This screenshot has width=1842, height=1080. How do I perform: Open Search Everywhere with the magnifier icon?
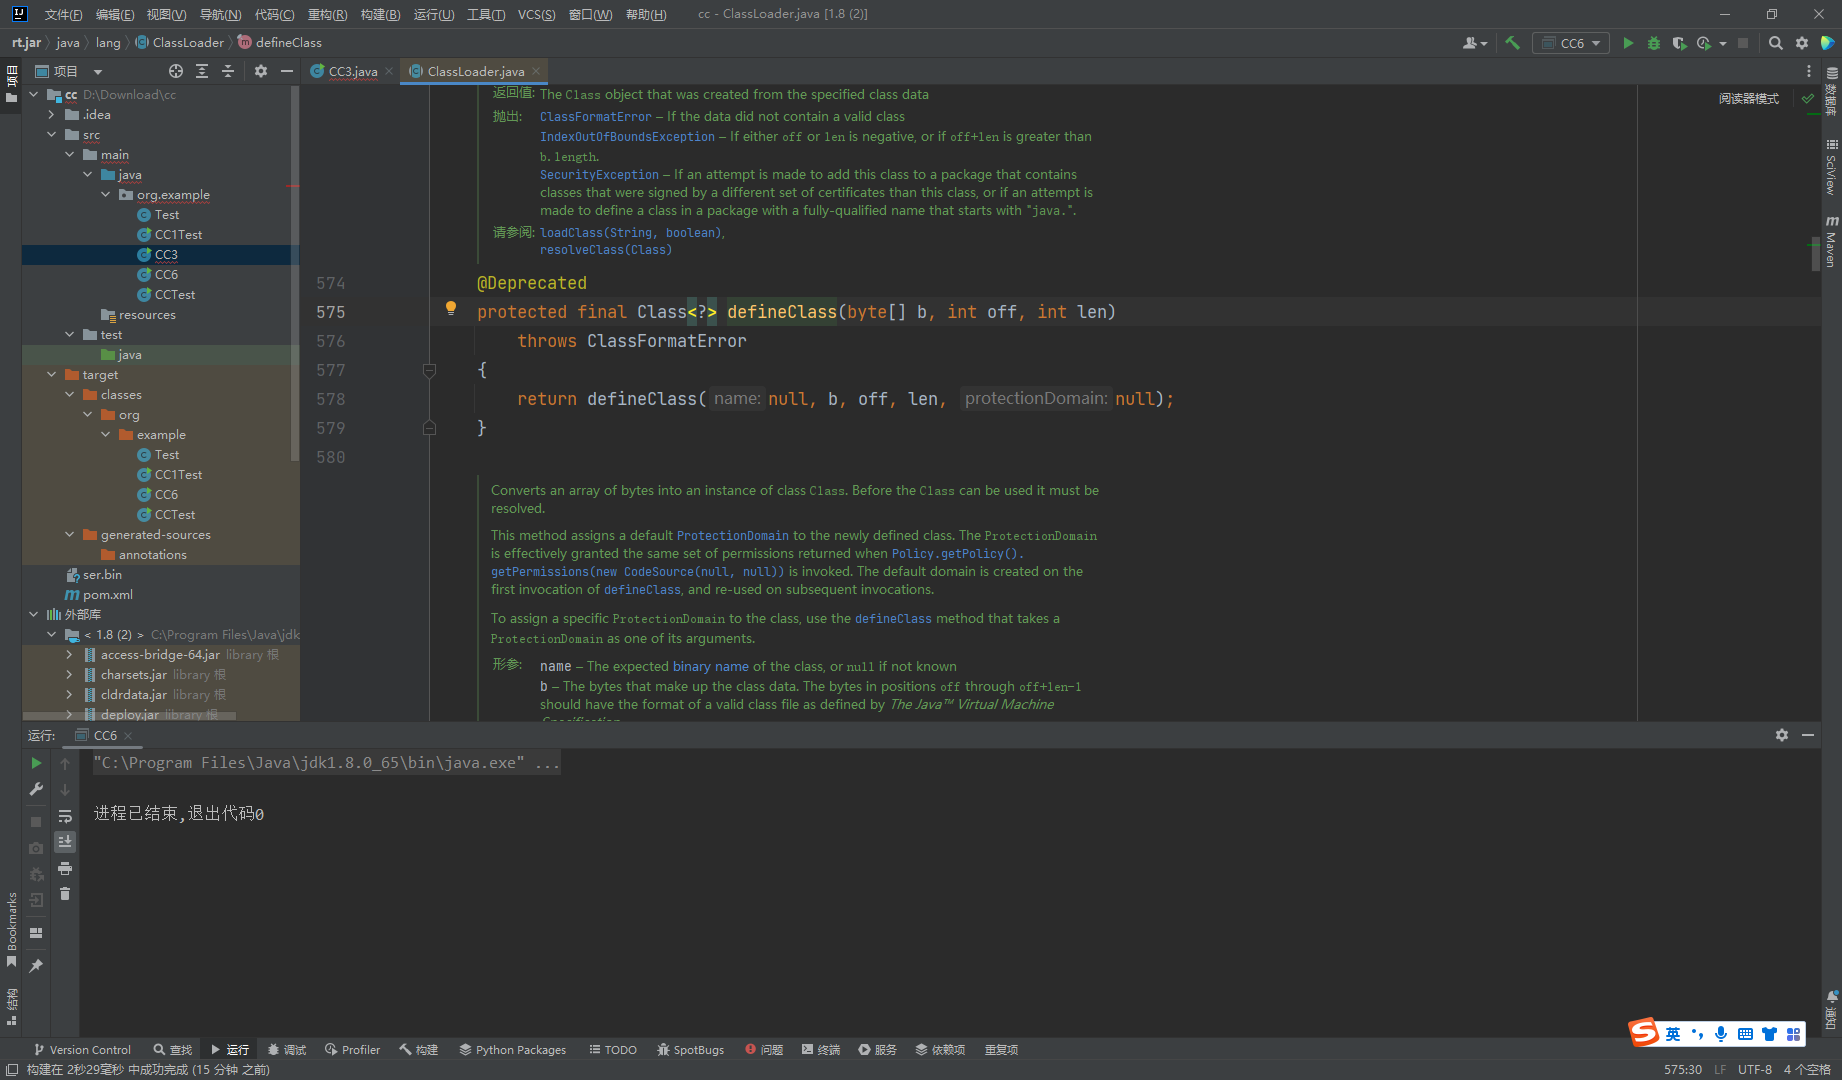[1776, 43]
